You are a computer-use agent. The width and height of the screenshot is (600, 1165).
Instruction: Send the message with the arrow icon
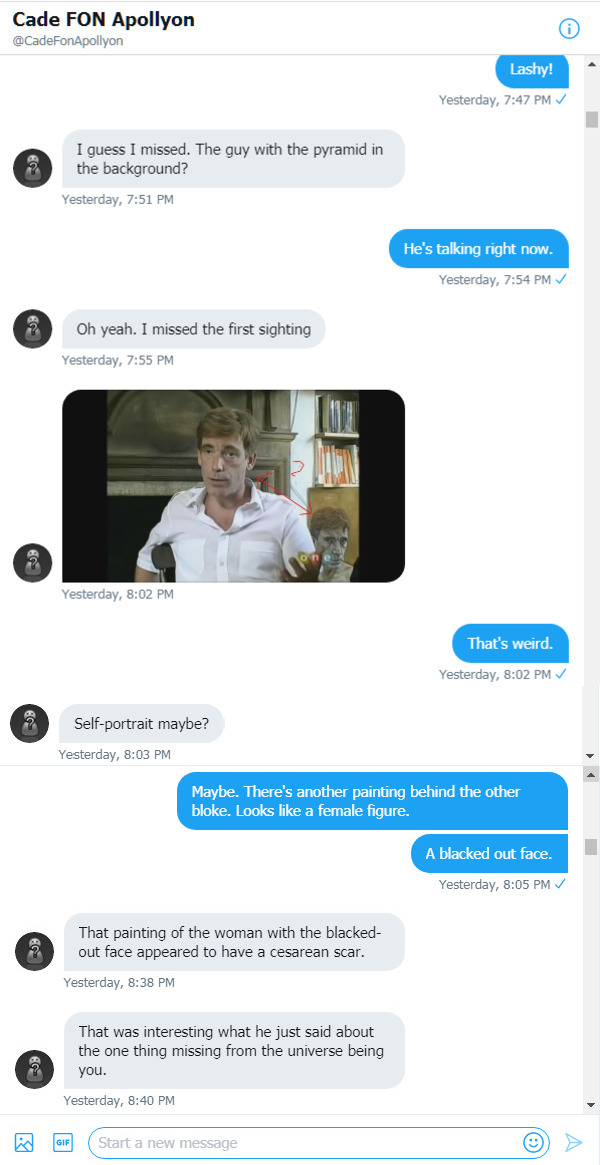pos(575,1142)
